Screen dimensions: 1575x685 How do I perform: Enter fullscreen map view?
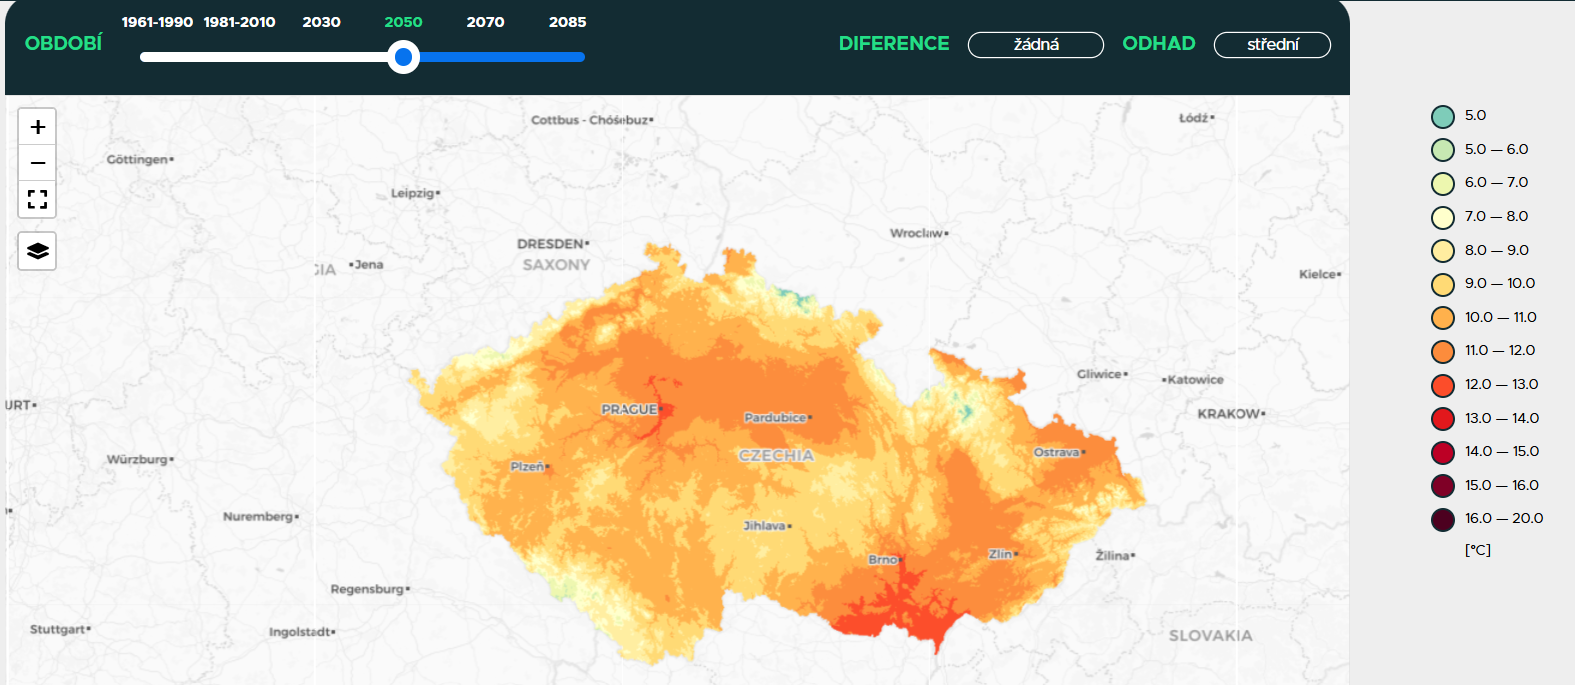pos(38,199)
